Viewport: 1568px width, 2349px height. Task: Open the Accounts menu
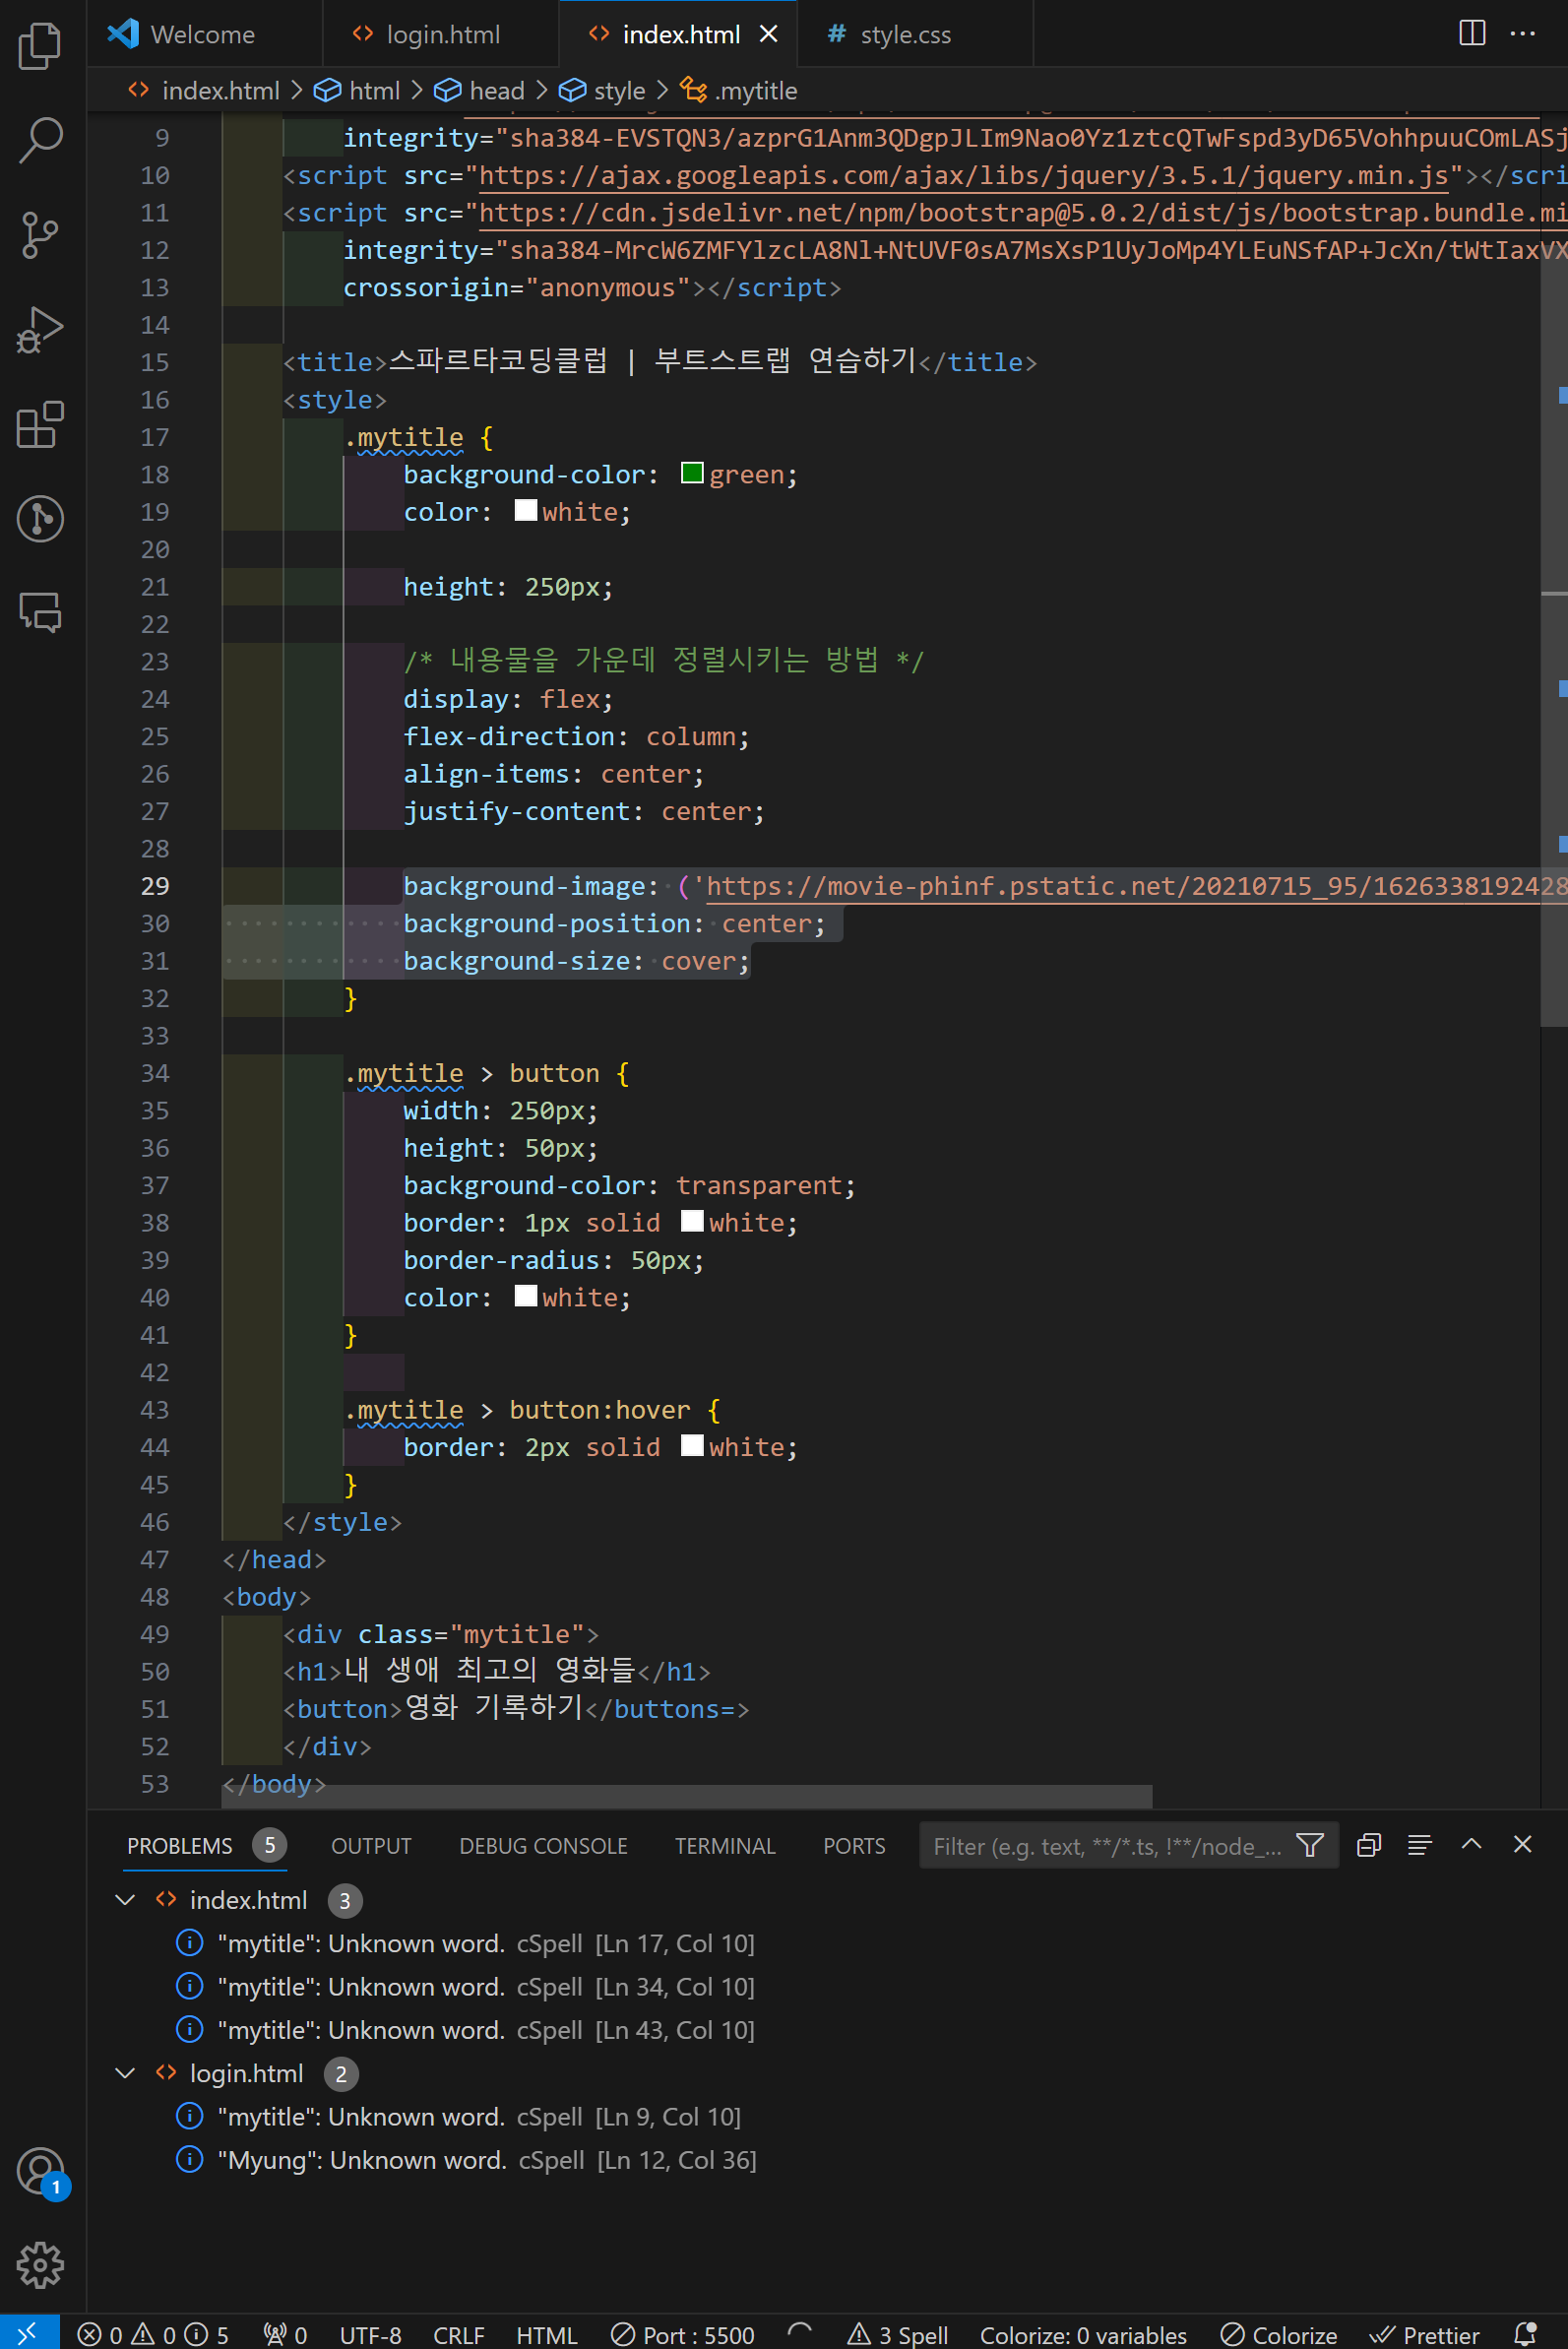[x=40, y=2172]
